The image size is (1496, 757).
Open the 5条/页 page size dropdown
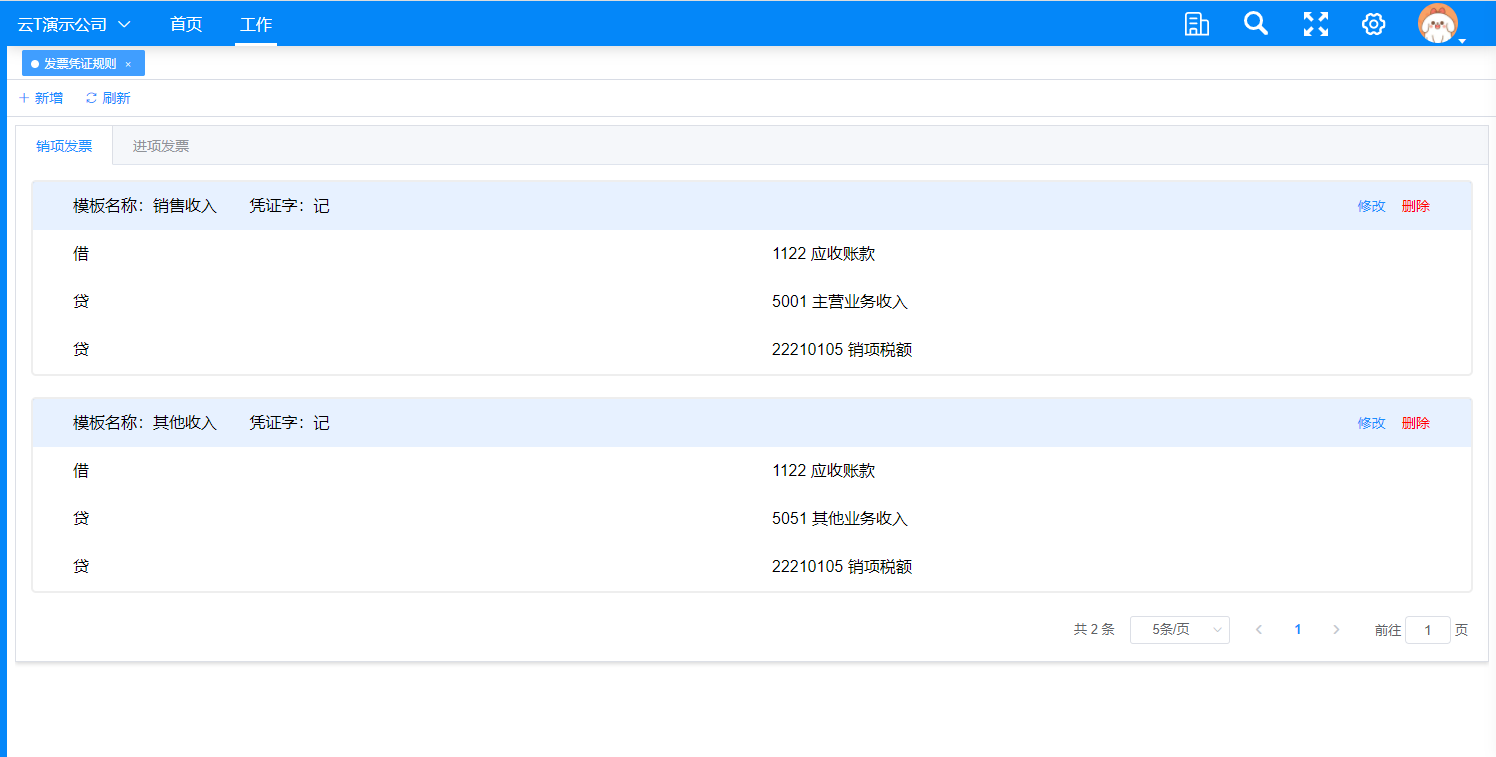(x=1179, y=630)
